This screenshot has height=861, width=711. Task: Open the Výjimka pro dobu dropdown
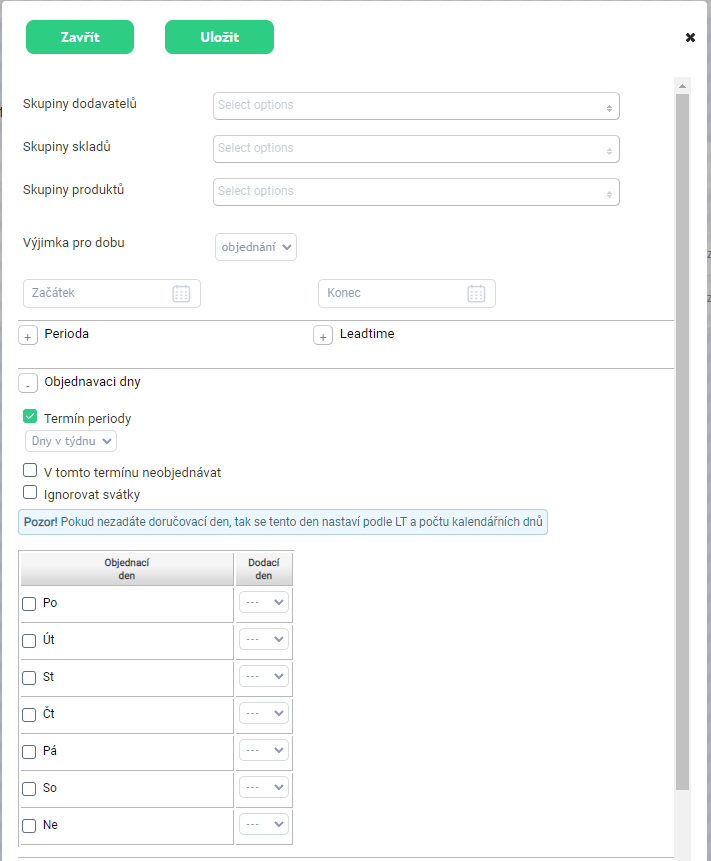coord(256,247)
